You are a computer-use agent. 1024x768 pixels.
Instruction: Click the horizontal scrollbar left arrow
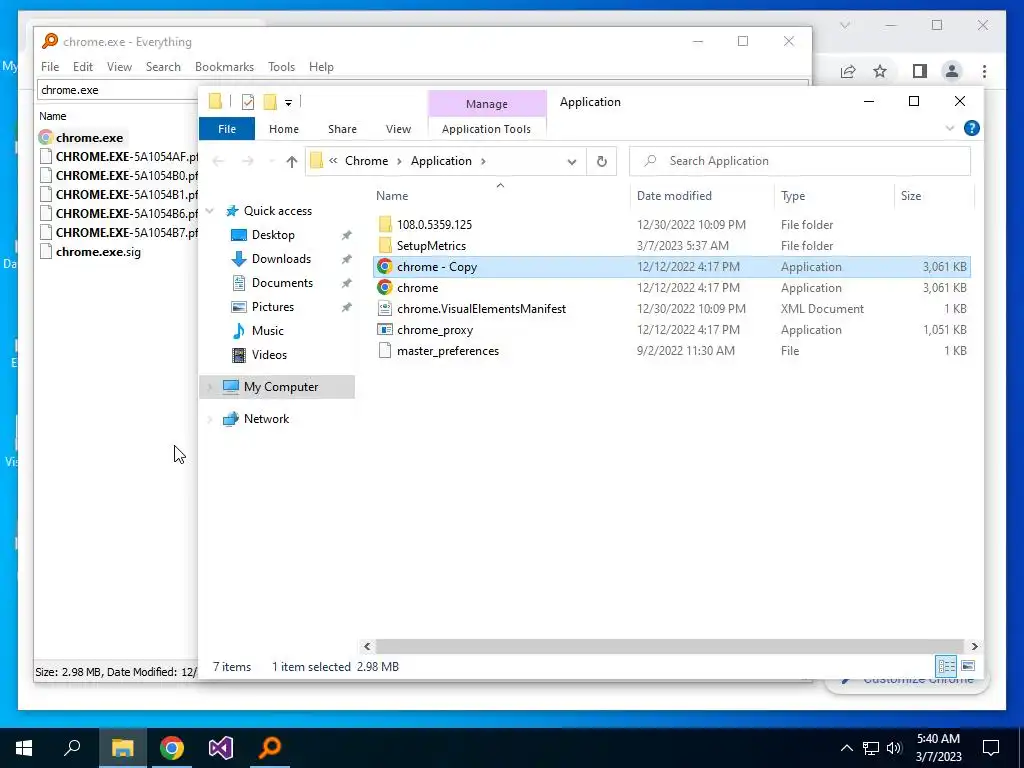tap(367, 647)
